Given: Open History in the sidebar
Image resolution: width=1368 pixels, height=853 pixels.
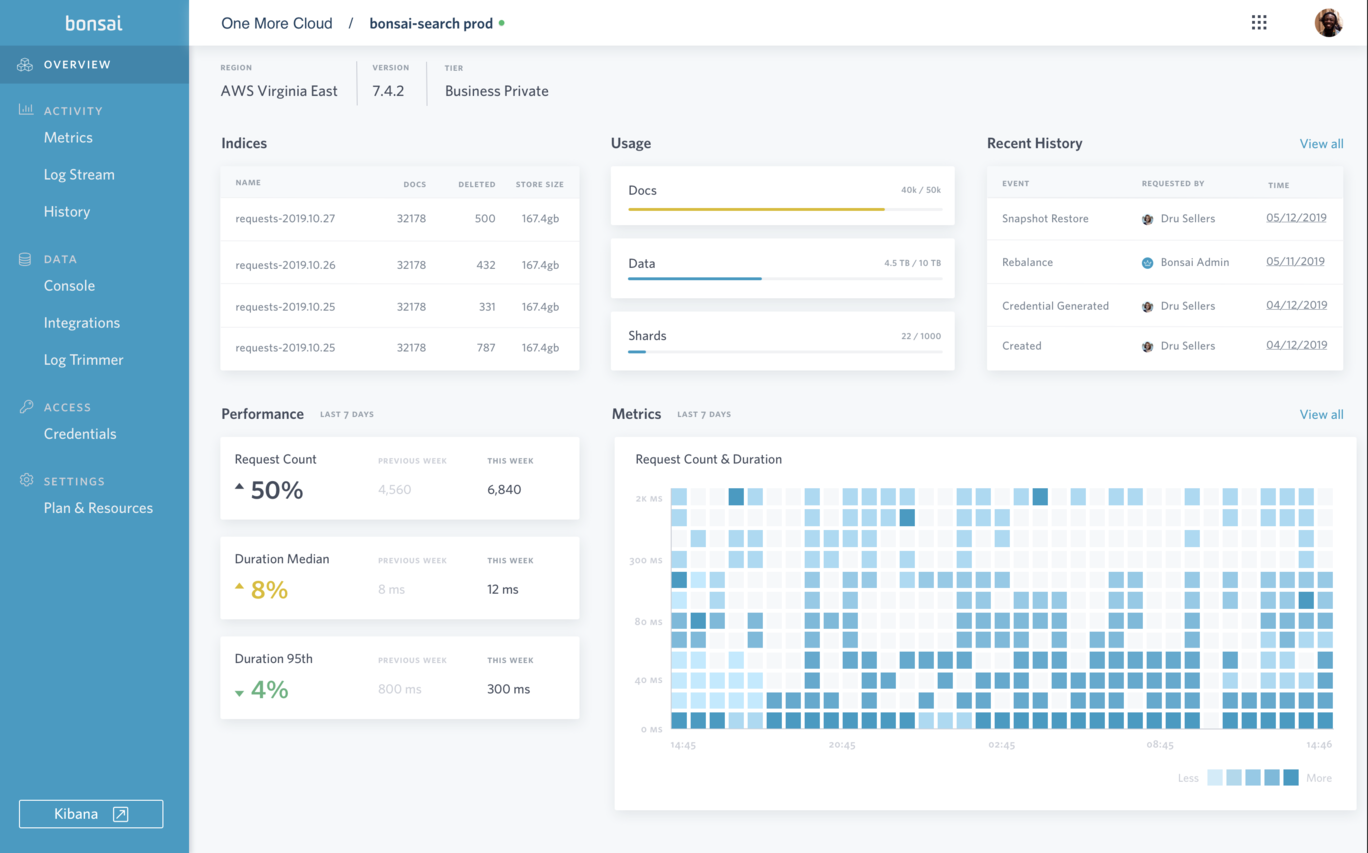Looking at the screenshot, I should (67, 212).
